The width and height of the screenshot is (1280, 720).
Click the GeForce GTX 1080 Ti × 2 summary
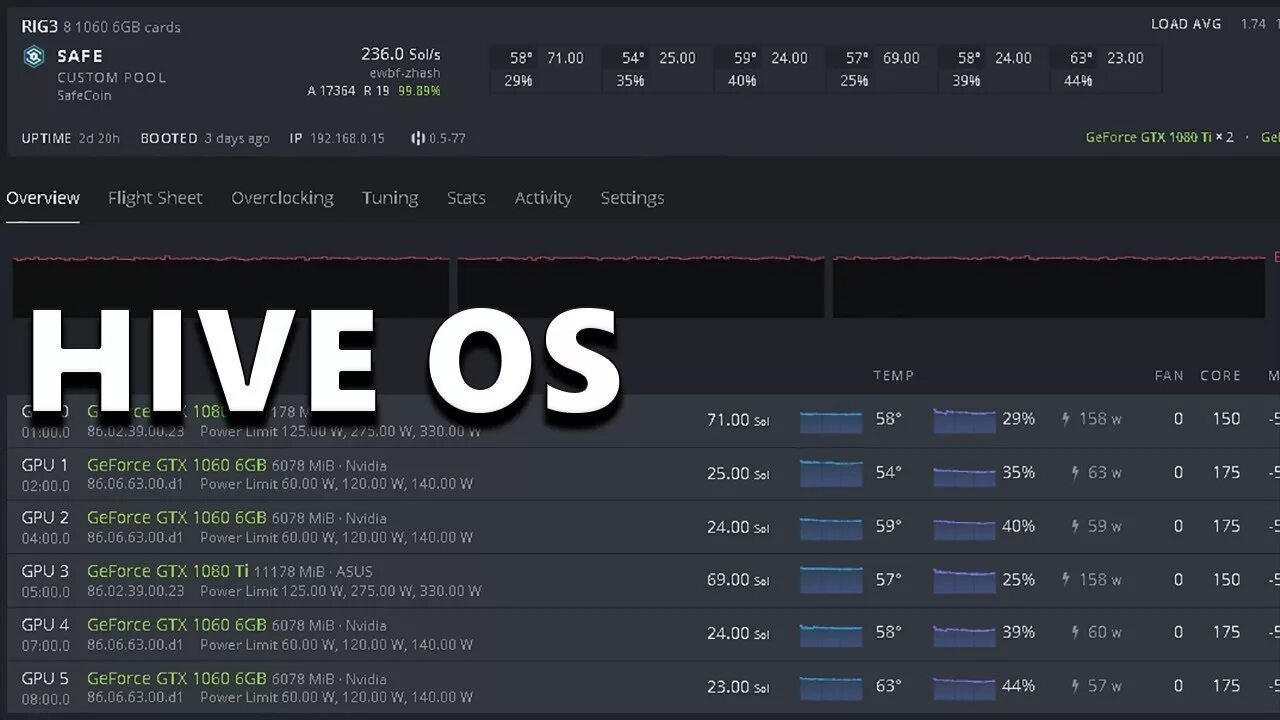1160,137
